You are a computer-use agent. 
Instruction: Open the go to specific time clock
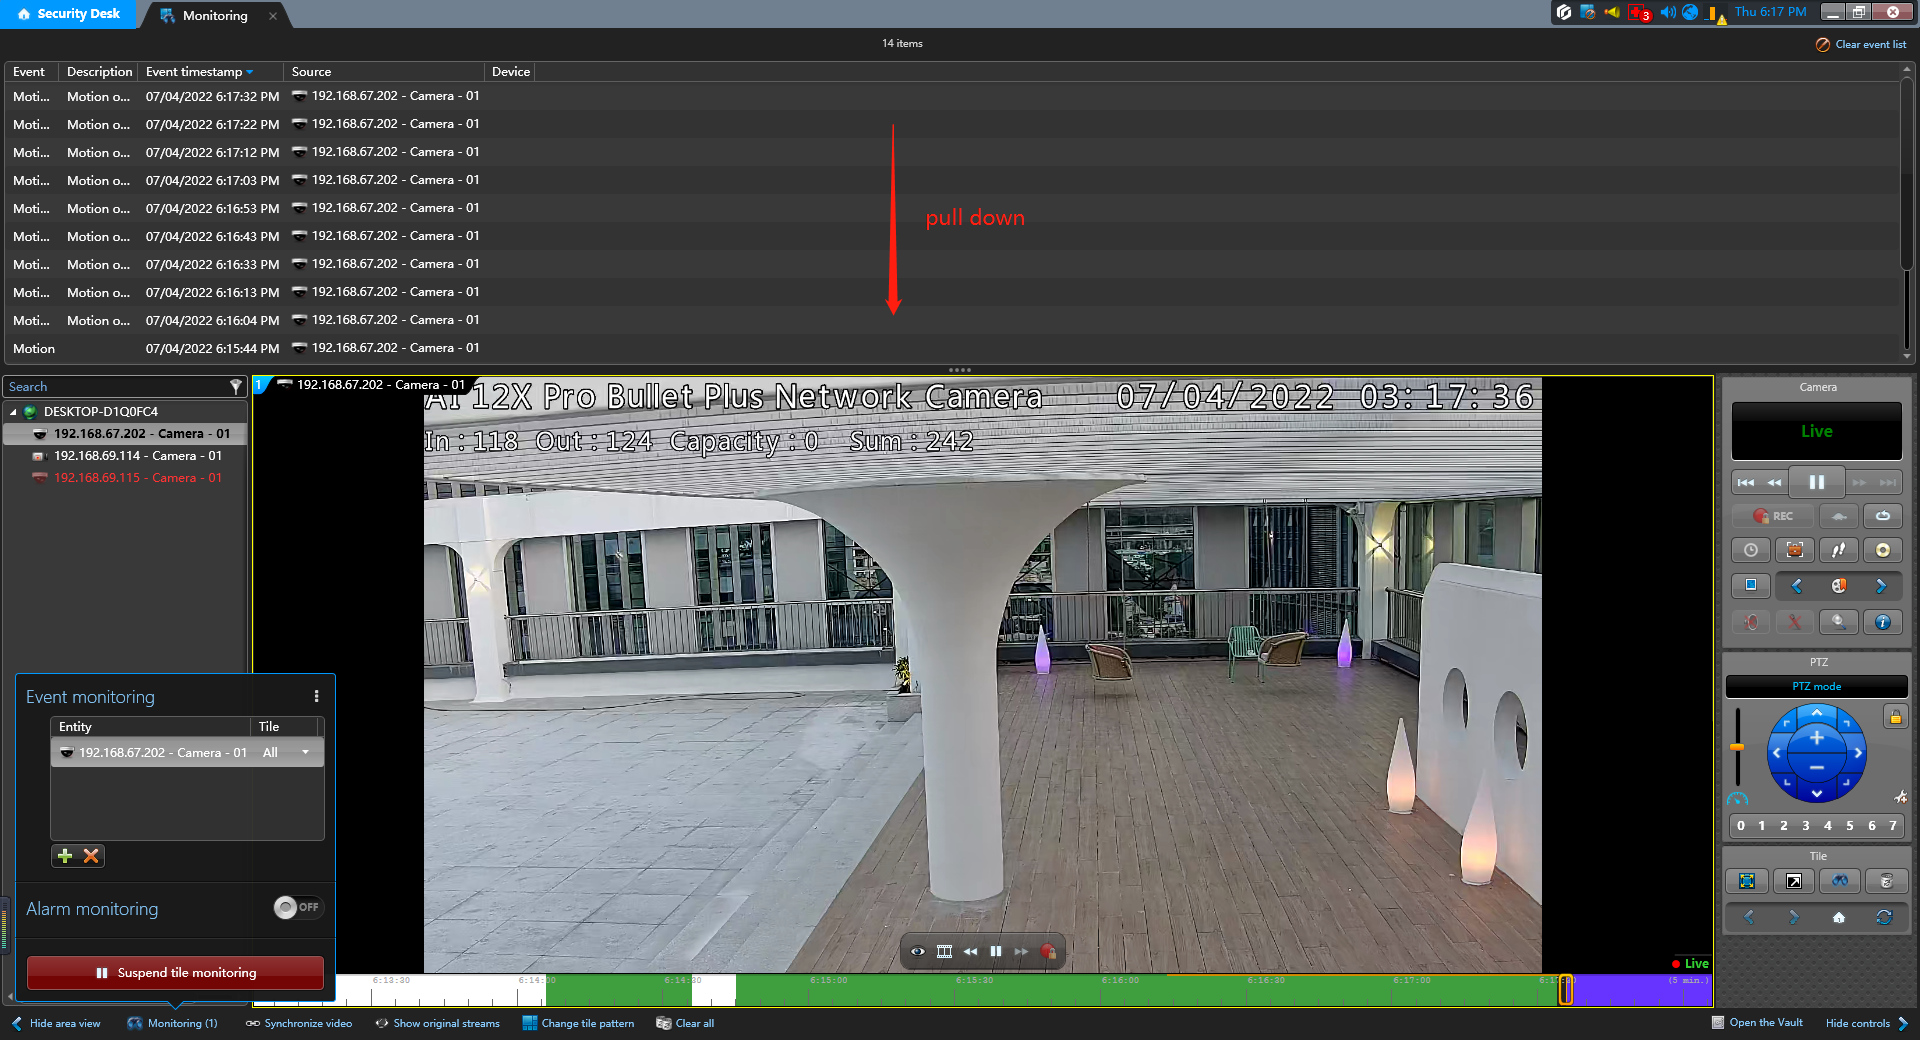point(1751,550)
